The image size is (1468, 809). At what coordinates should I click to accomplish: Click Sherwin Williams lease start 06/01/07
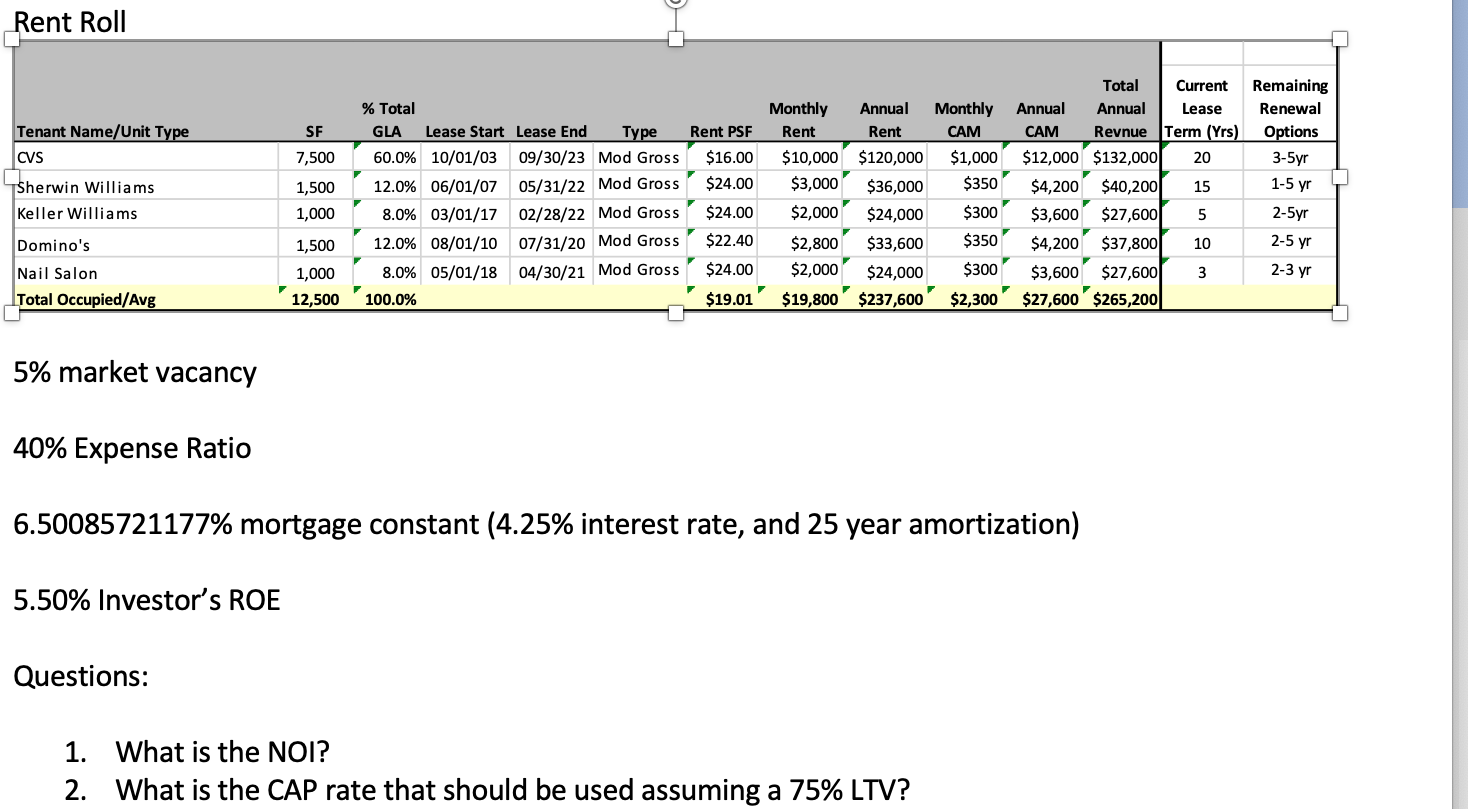(463, 186)
